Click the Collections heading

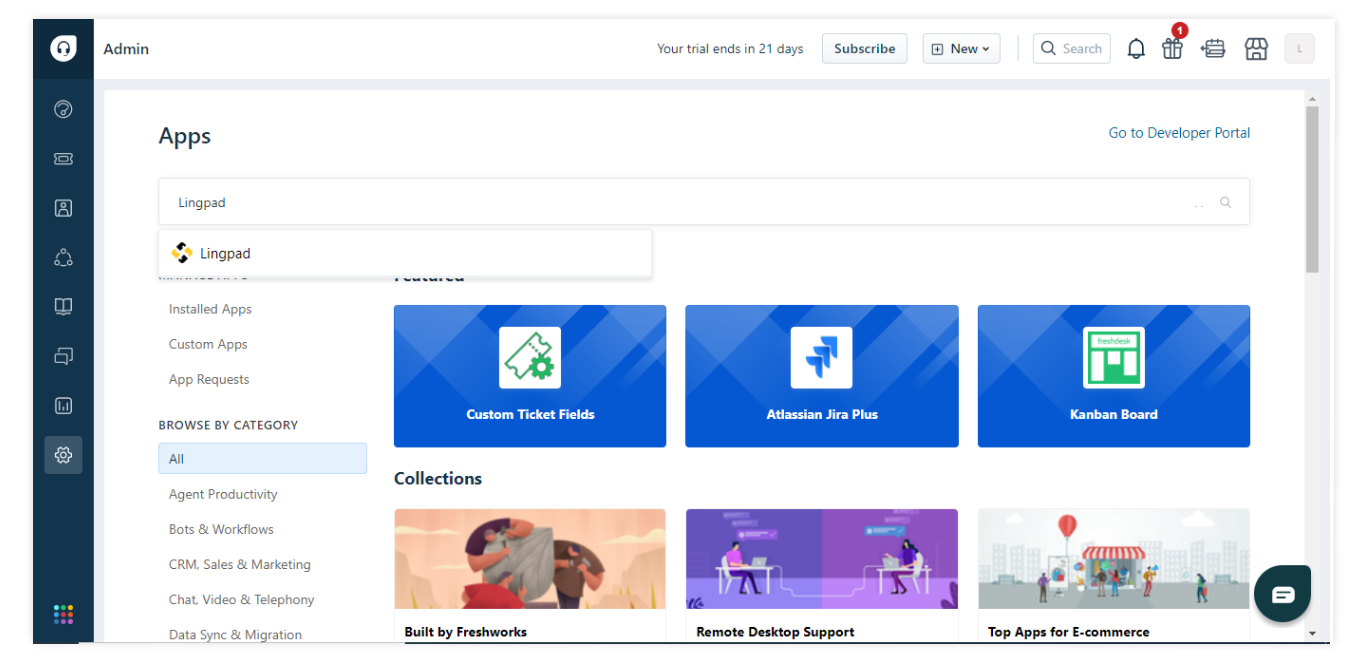[438, 478]
